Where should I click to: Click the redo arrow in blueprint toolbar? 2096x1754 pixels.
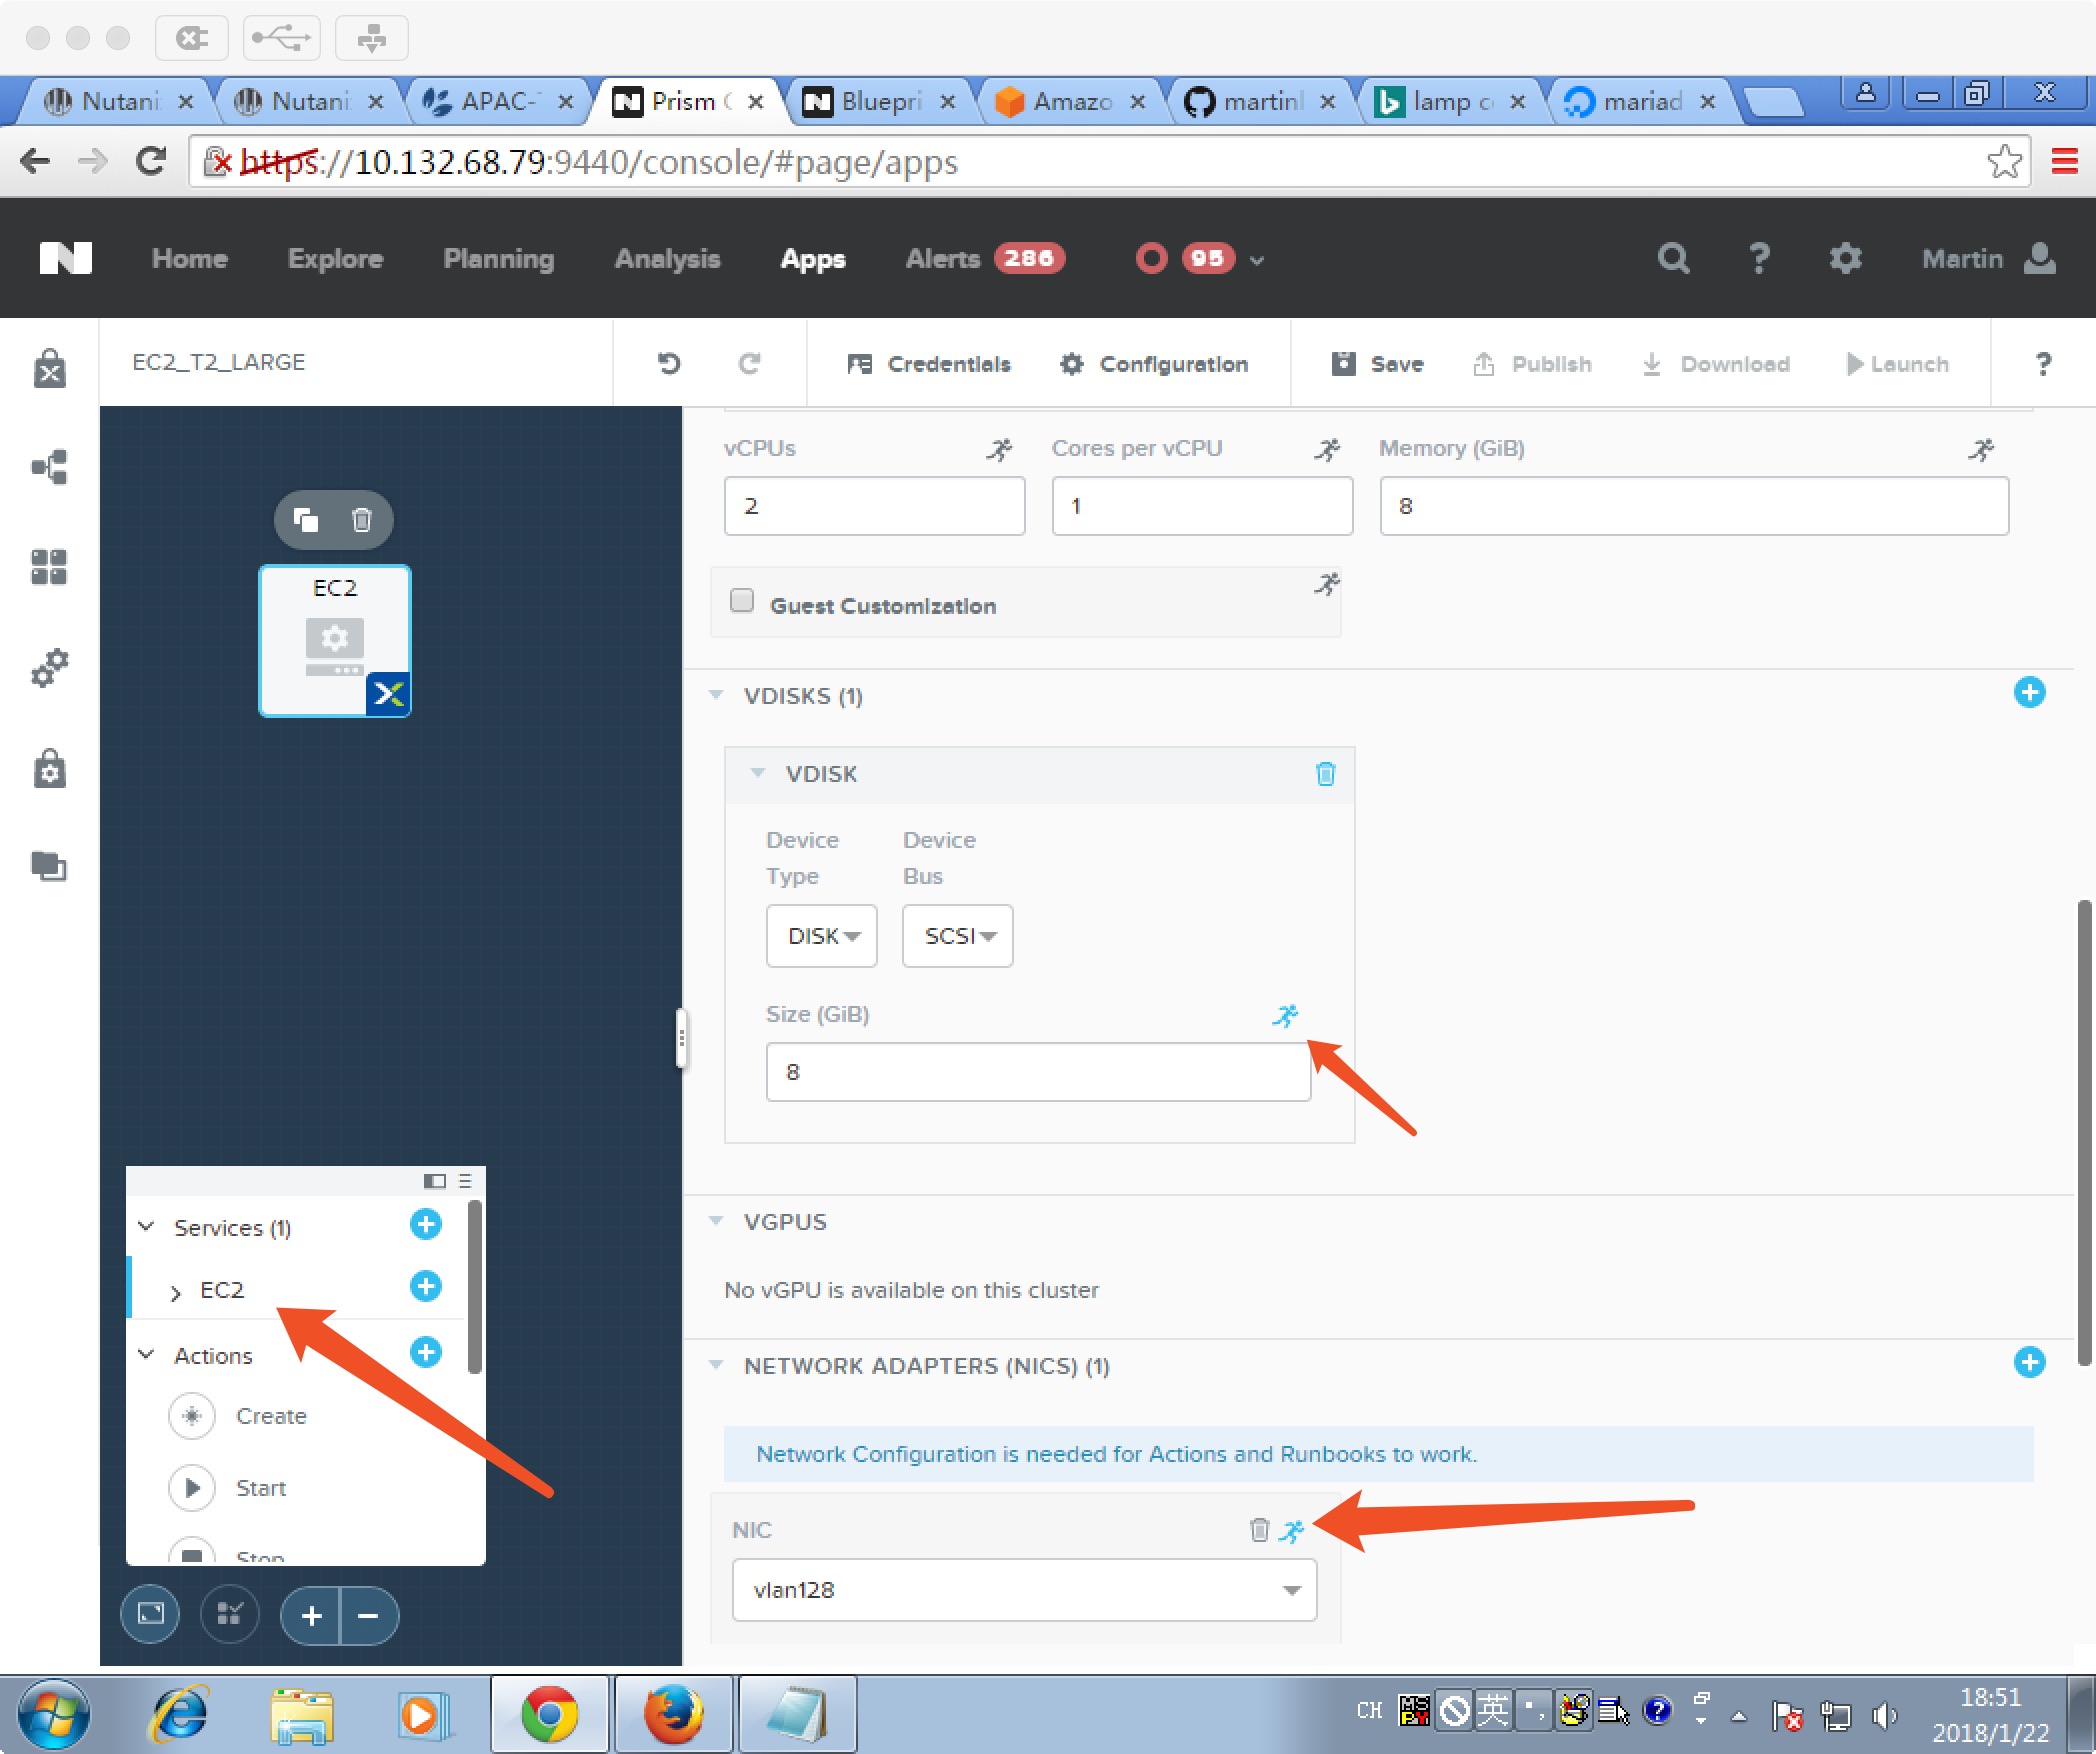coord(749,363)
